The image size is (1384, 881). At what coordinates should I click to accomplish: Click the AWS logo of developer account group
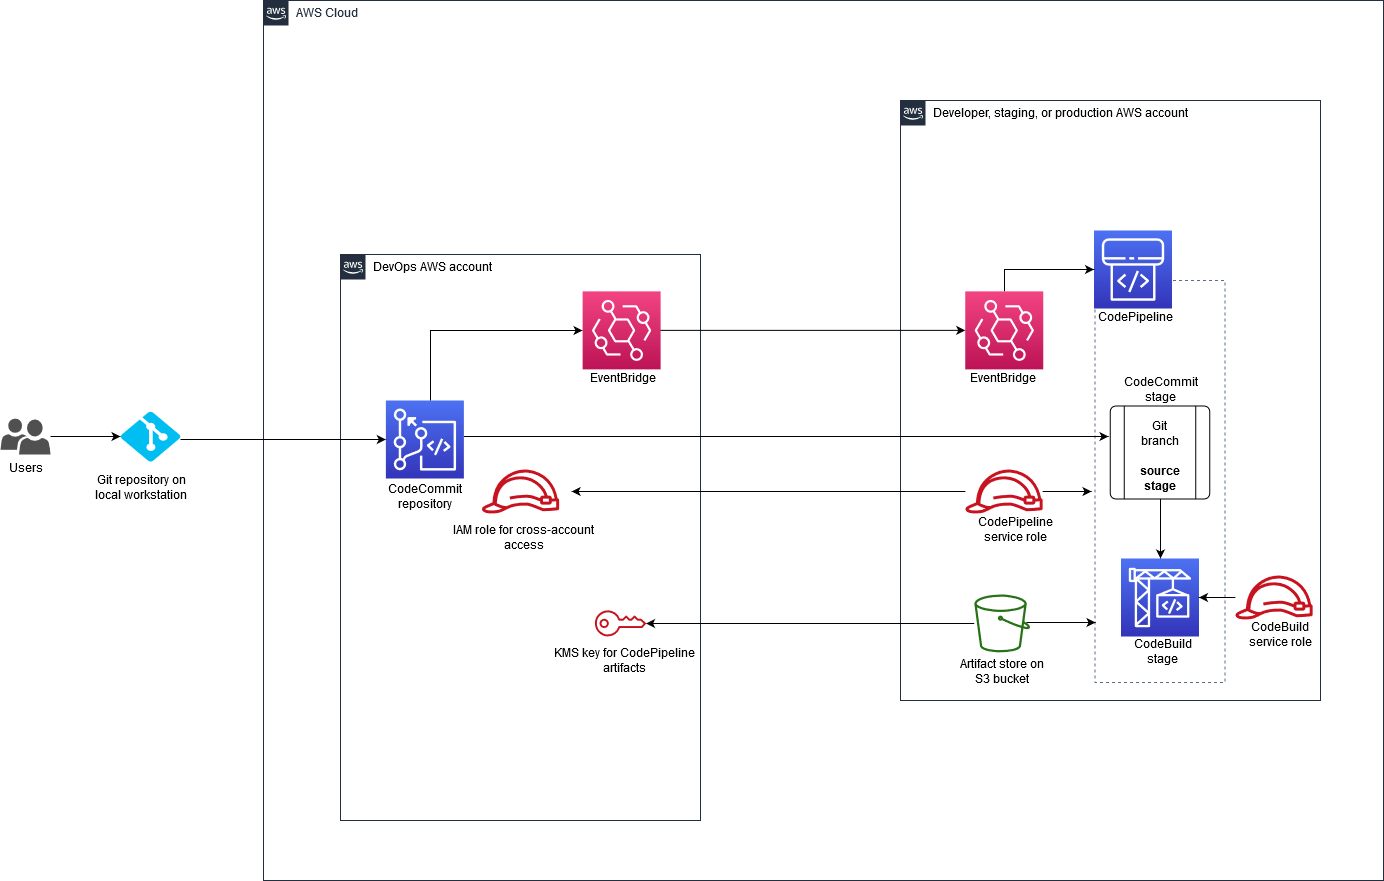tap(913, 113)
